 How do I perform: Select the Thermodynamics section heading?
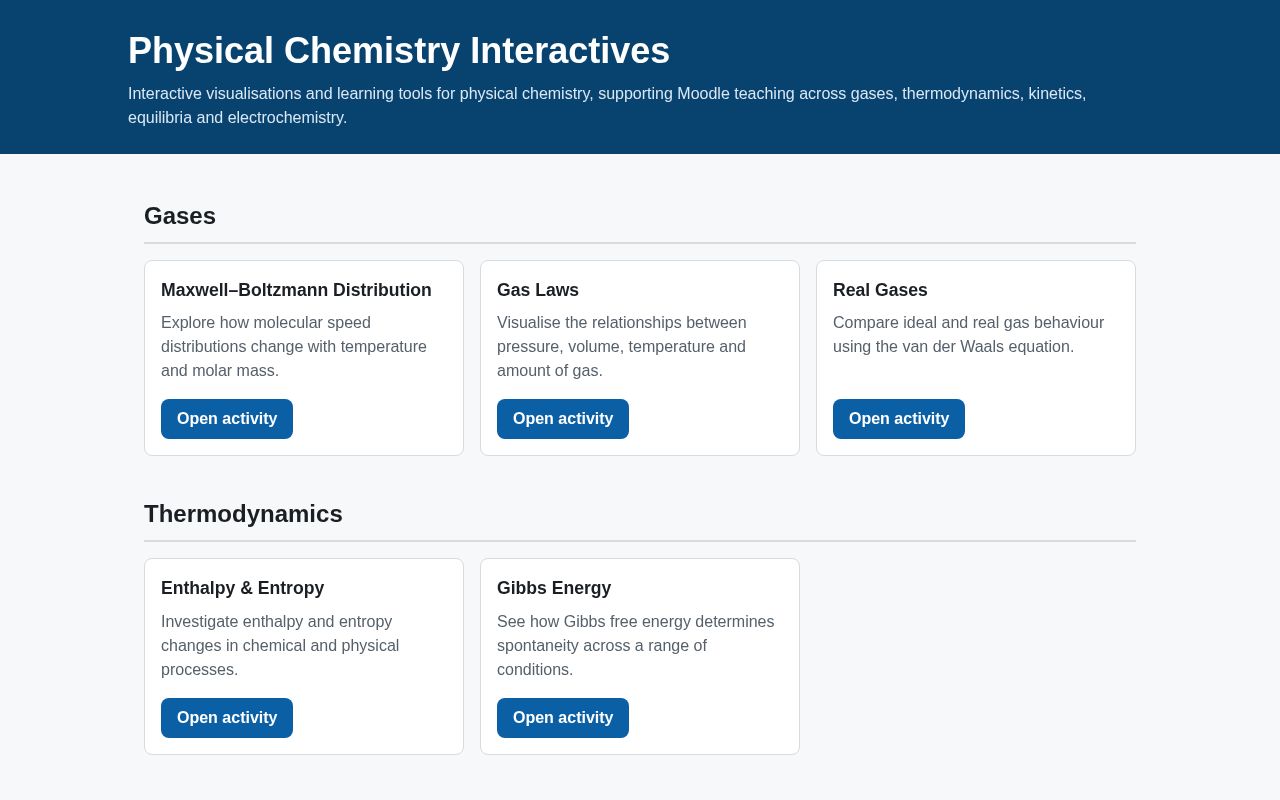pyautogui.click(x=243, y=514)
